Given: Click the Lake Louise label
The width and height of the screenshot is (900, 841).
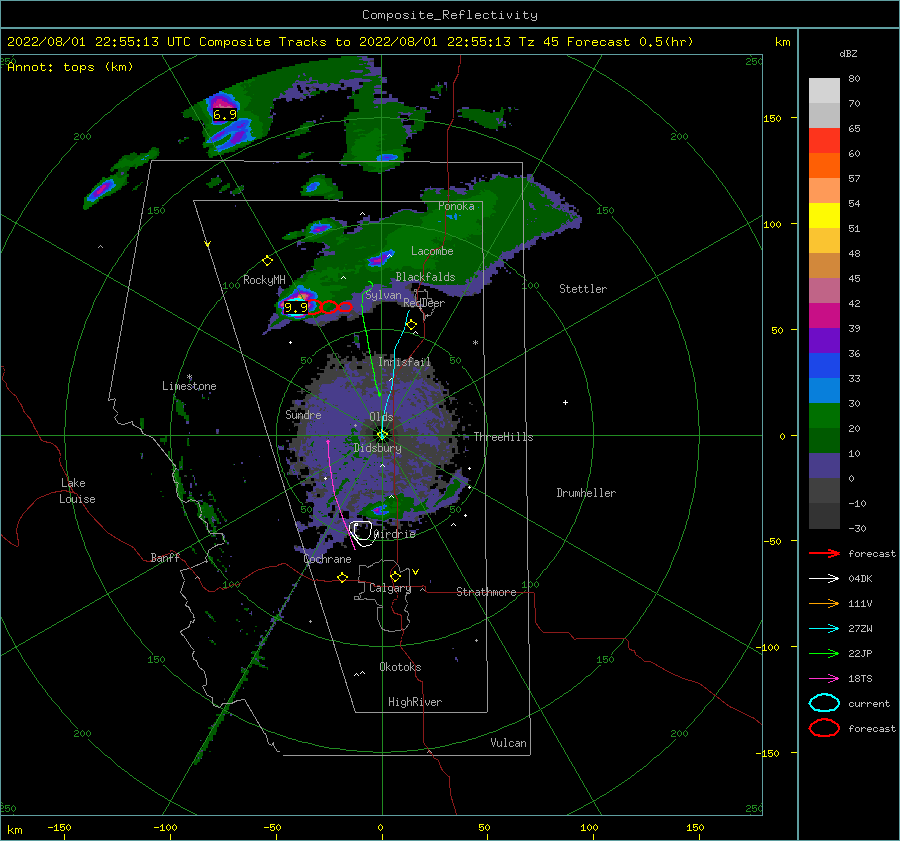Looking at the screenshot, I should pos(77,491).
